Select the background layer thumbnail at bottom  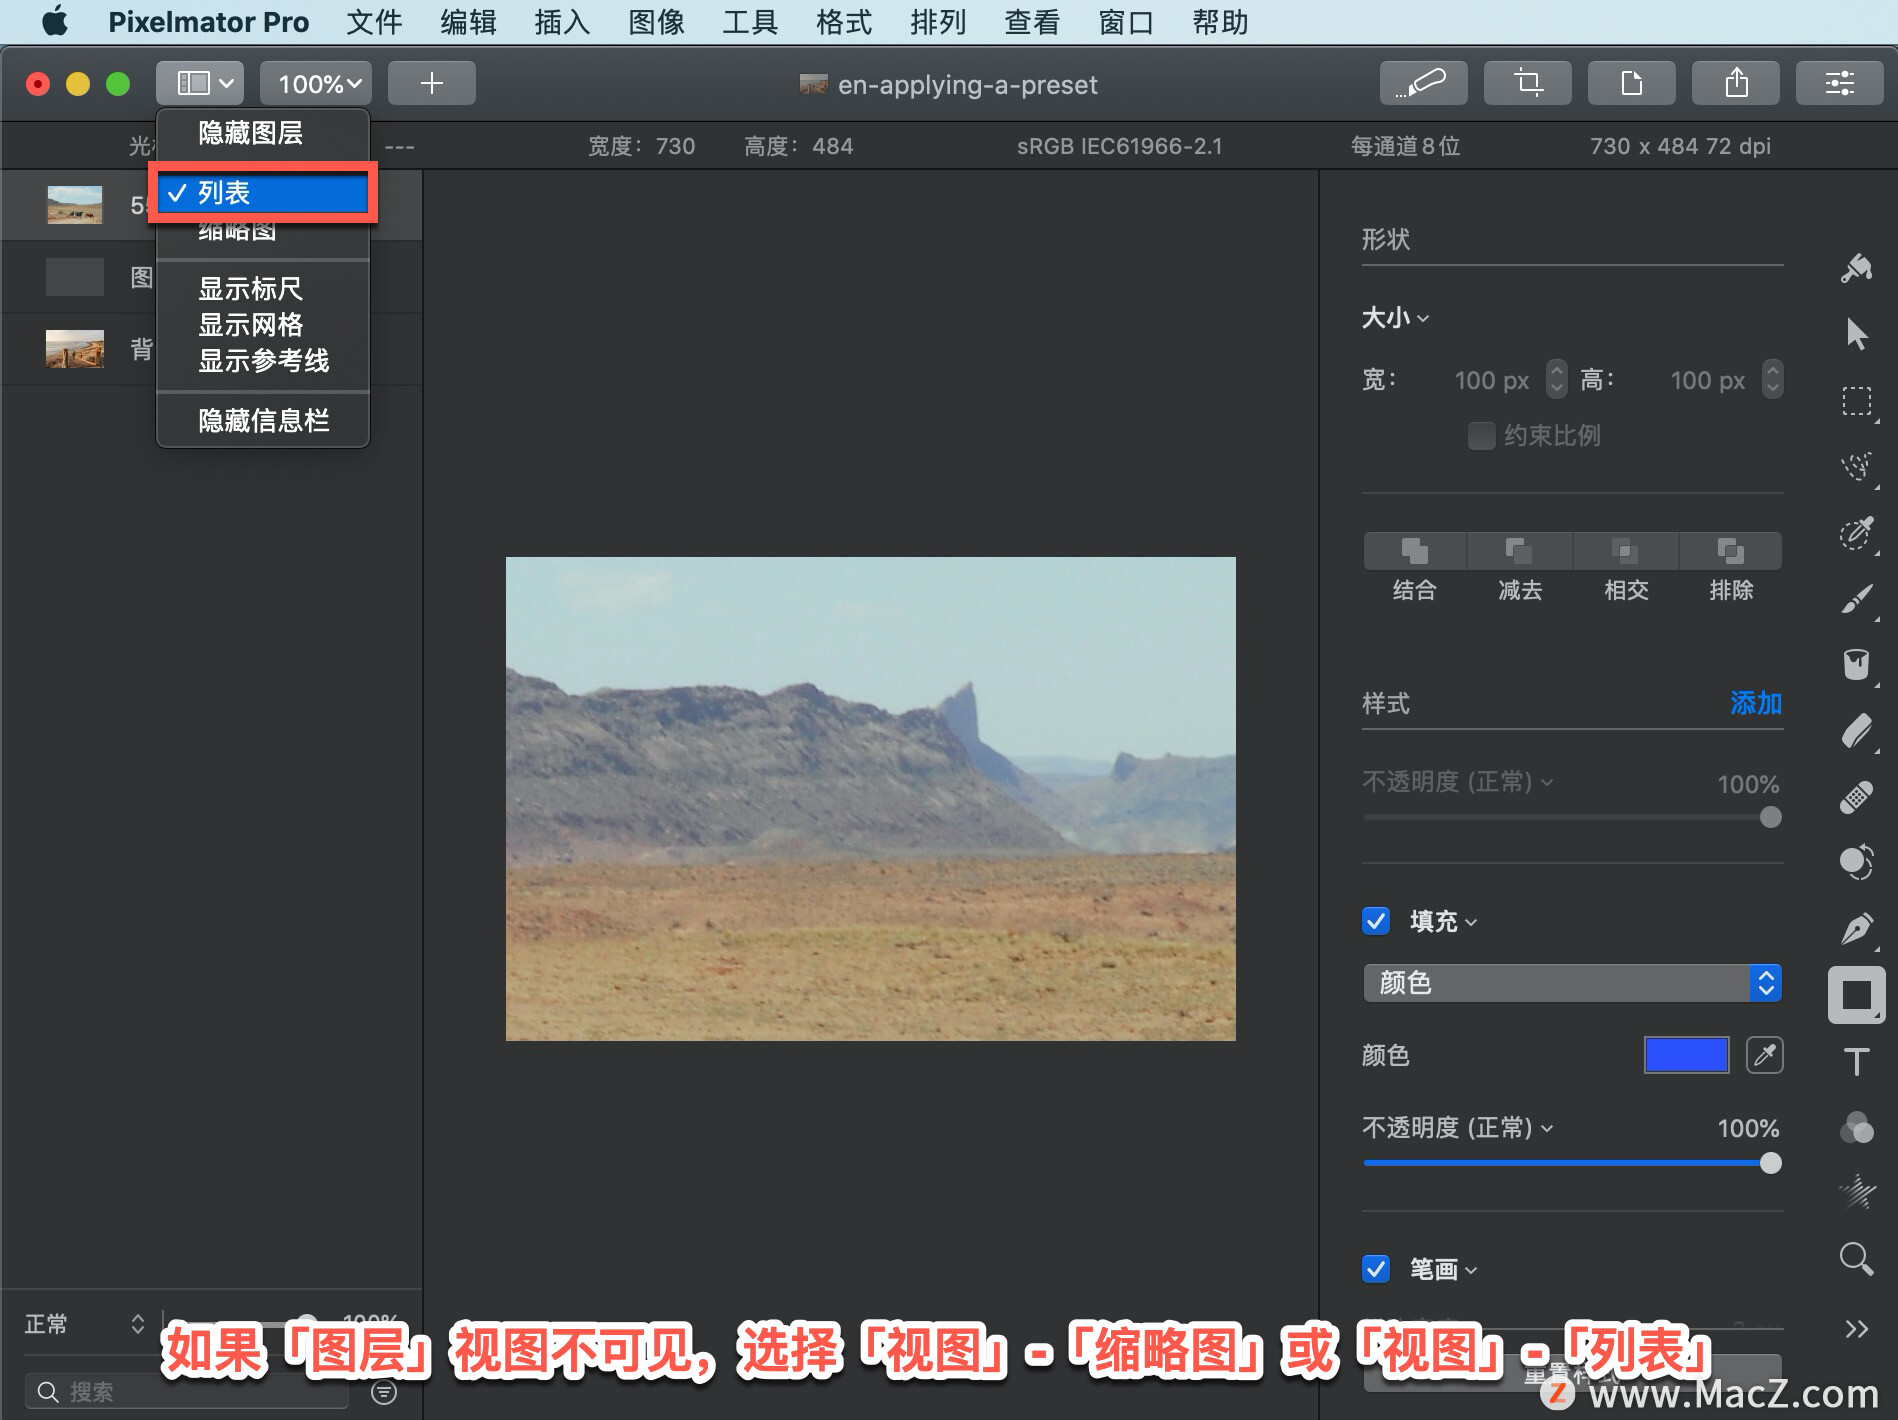(75, 349)
